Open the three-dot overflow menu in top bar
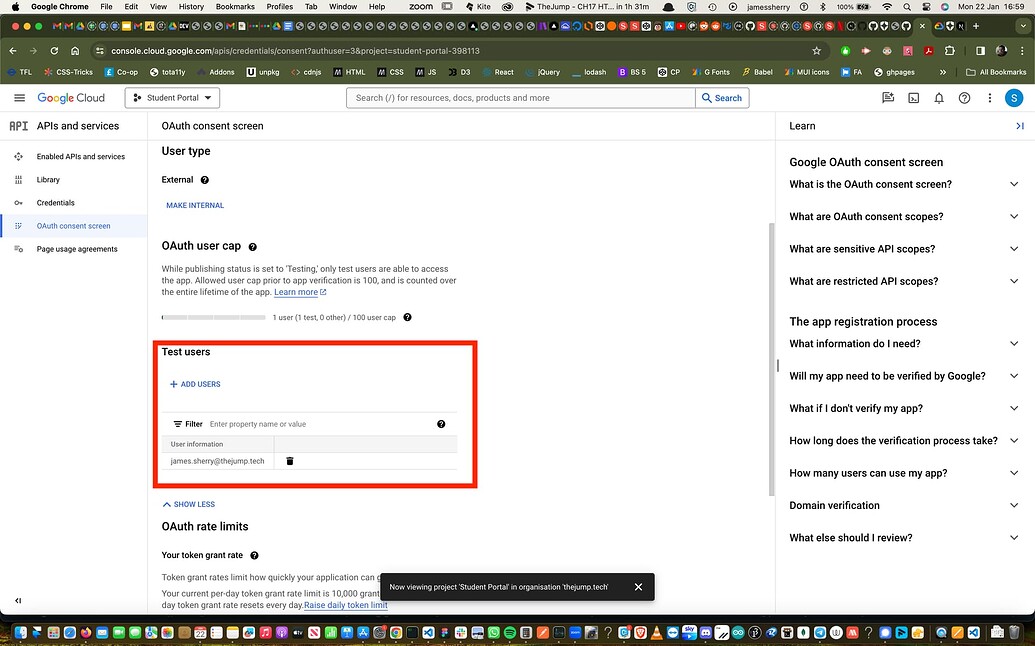 pyautogui.click(x=989, y=97)
